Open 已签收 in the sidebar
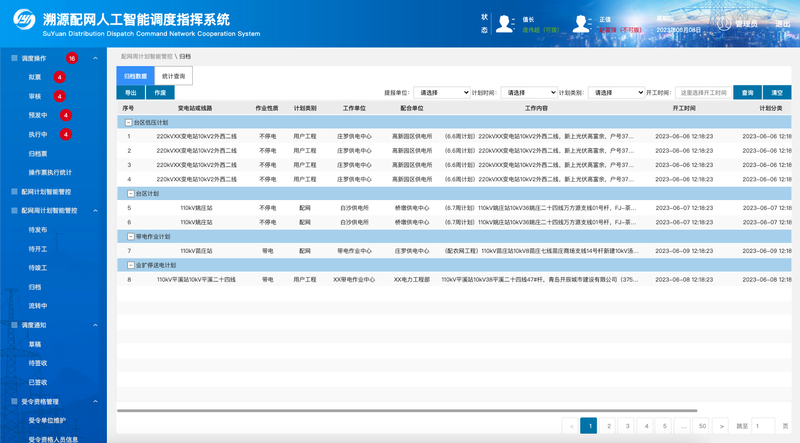The height and width of the screenshot is (443, 800). [38, 382]
